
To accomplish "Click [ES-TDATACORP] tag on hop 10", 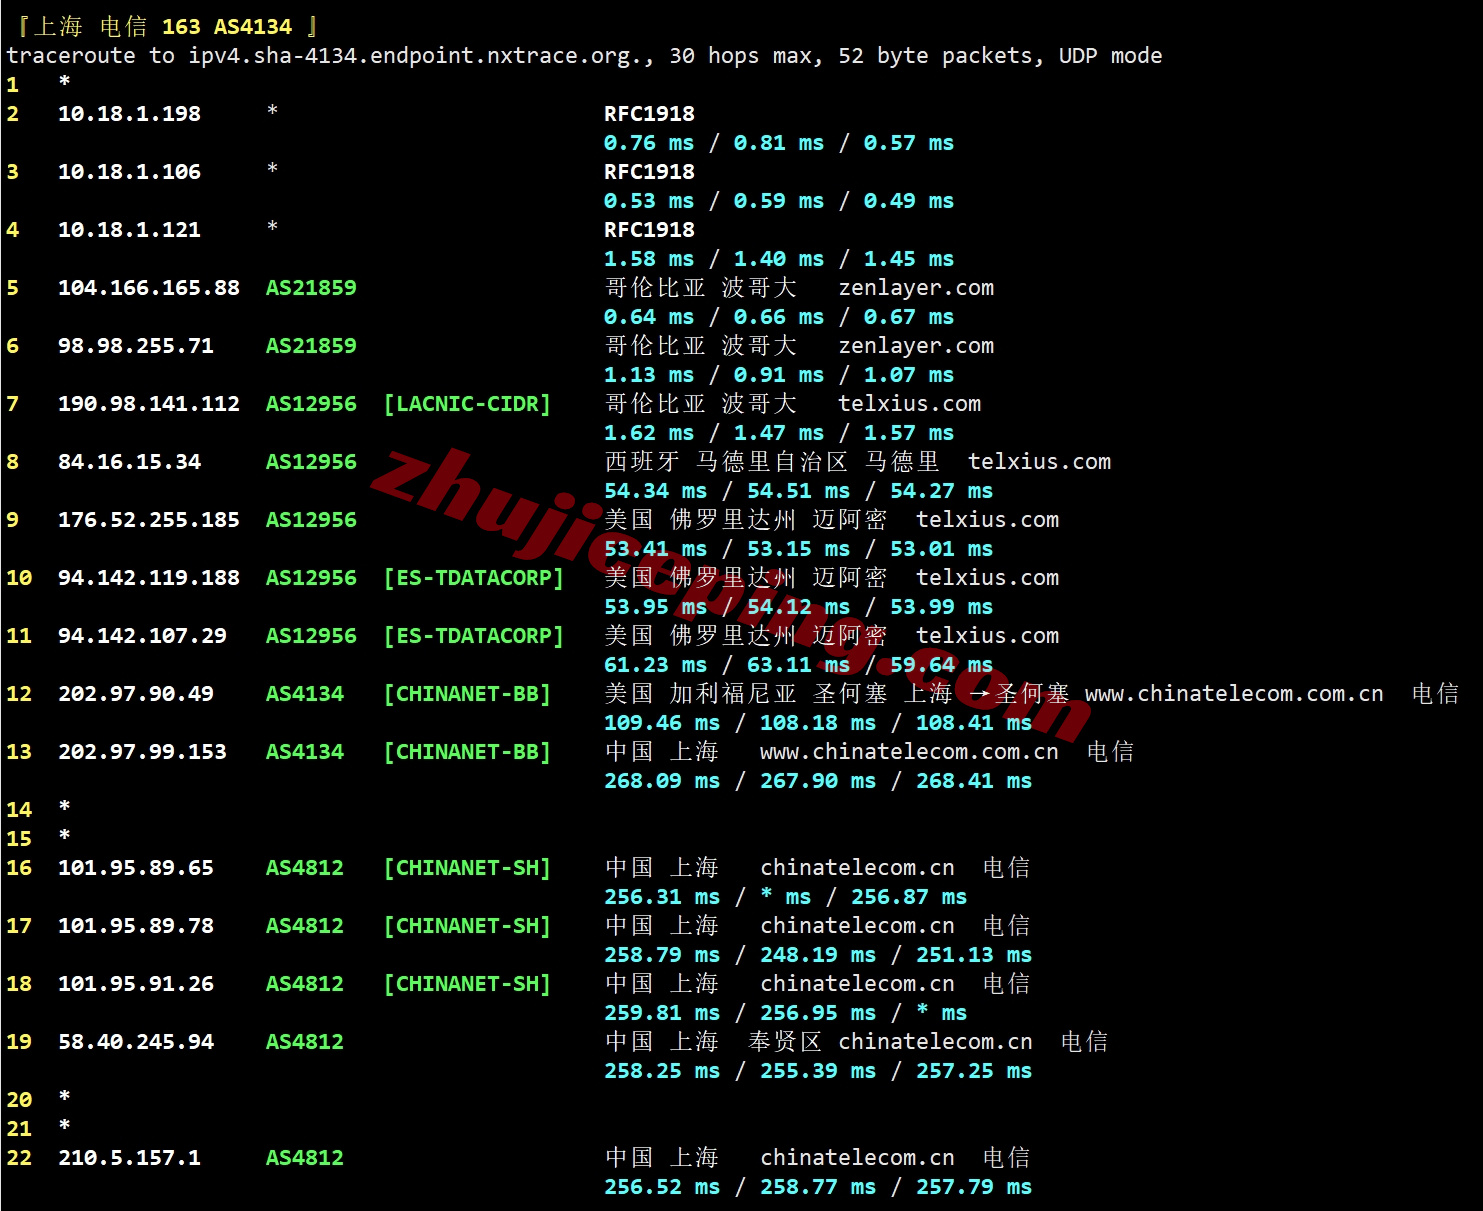I will (x=473, y=578).
